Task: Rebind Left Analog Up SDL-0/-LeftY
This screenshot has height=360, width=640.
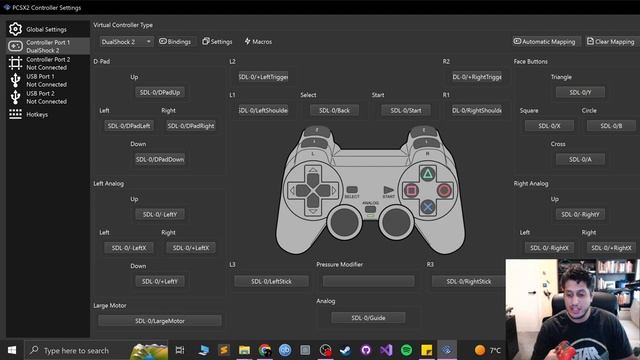Action: [x=160, y=214]
